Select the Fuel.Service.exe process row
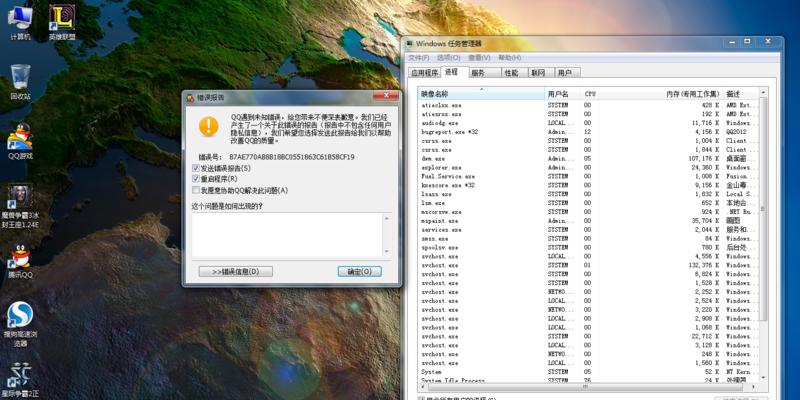Viewport: 800px width, 400px height. [588, 176]
